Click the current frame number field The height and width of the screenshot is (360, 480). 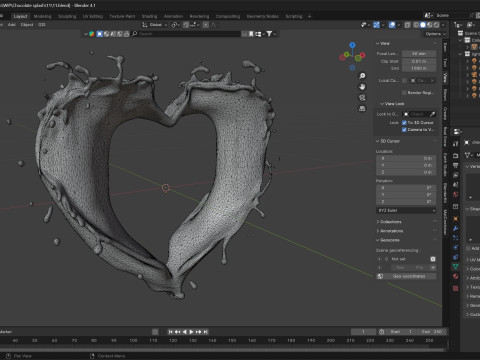[x=363, y=332]
